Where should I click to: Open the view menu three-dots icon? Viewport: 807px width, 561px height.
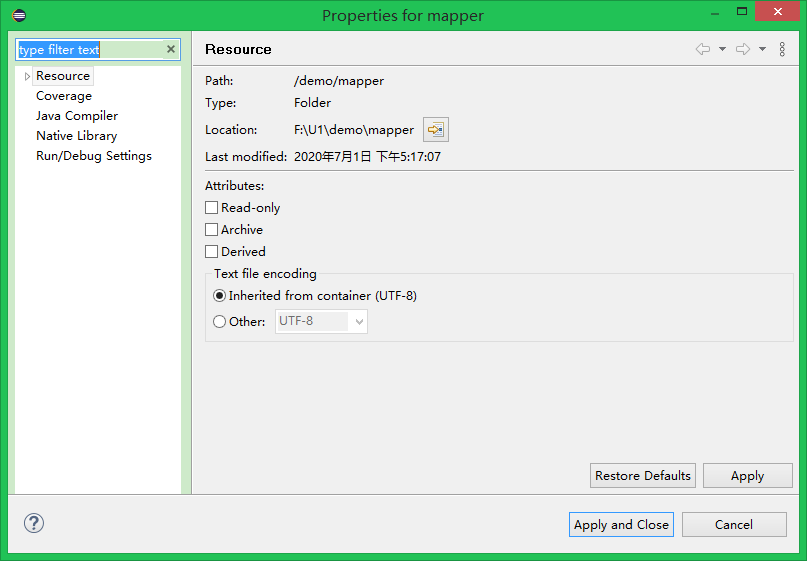tap(782, 49)
